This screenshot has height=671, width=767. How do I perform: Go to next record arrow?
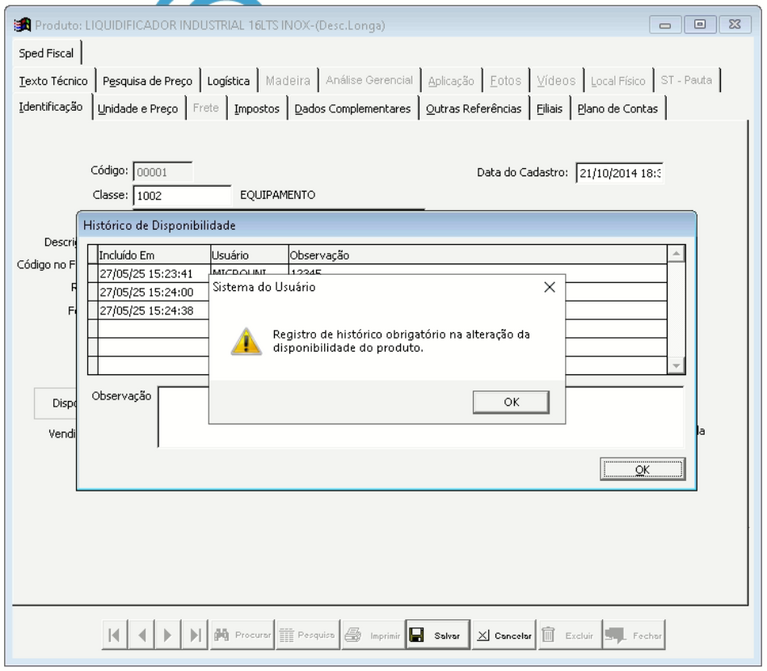169,636
